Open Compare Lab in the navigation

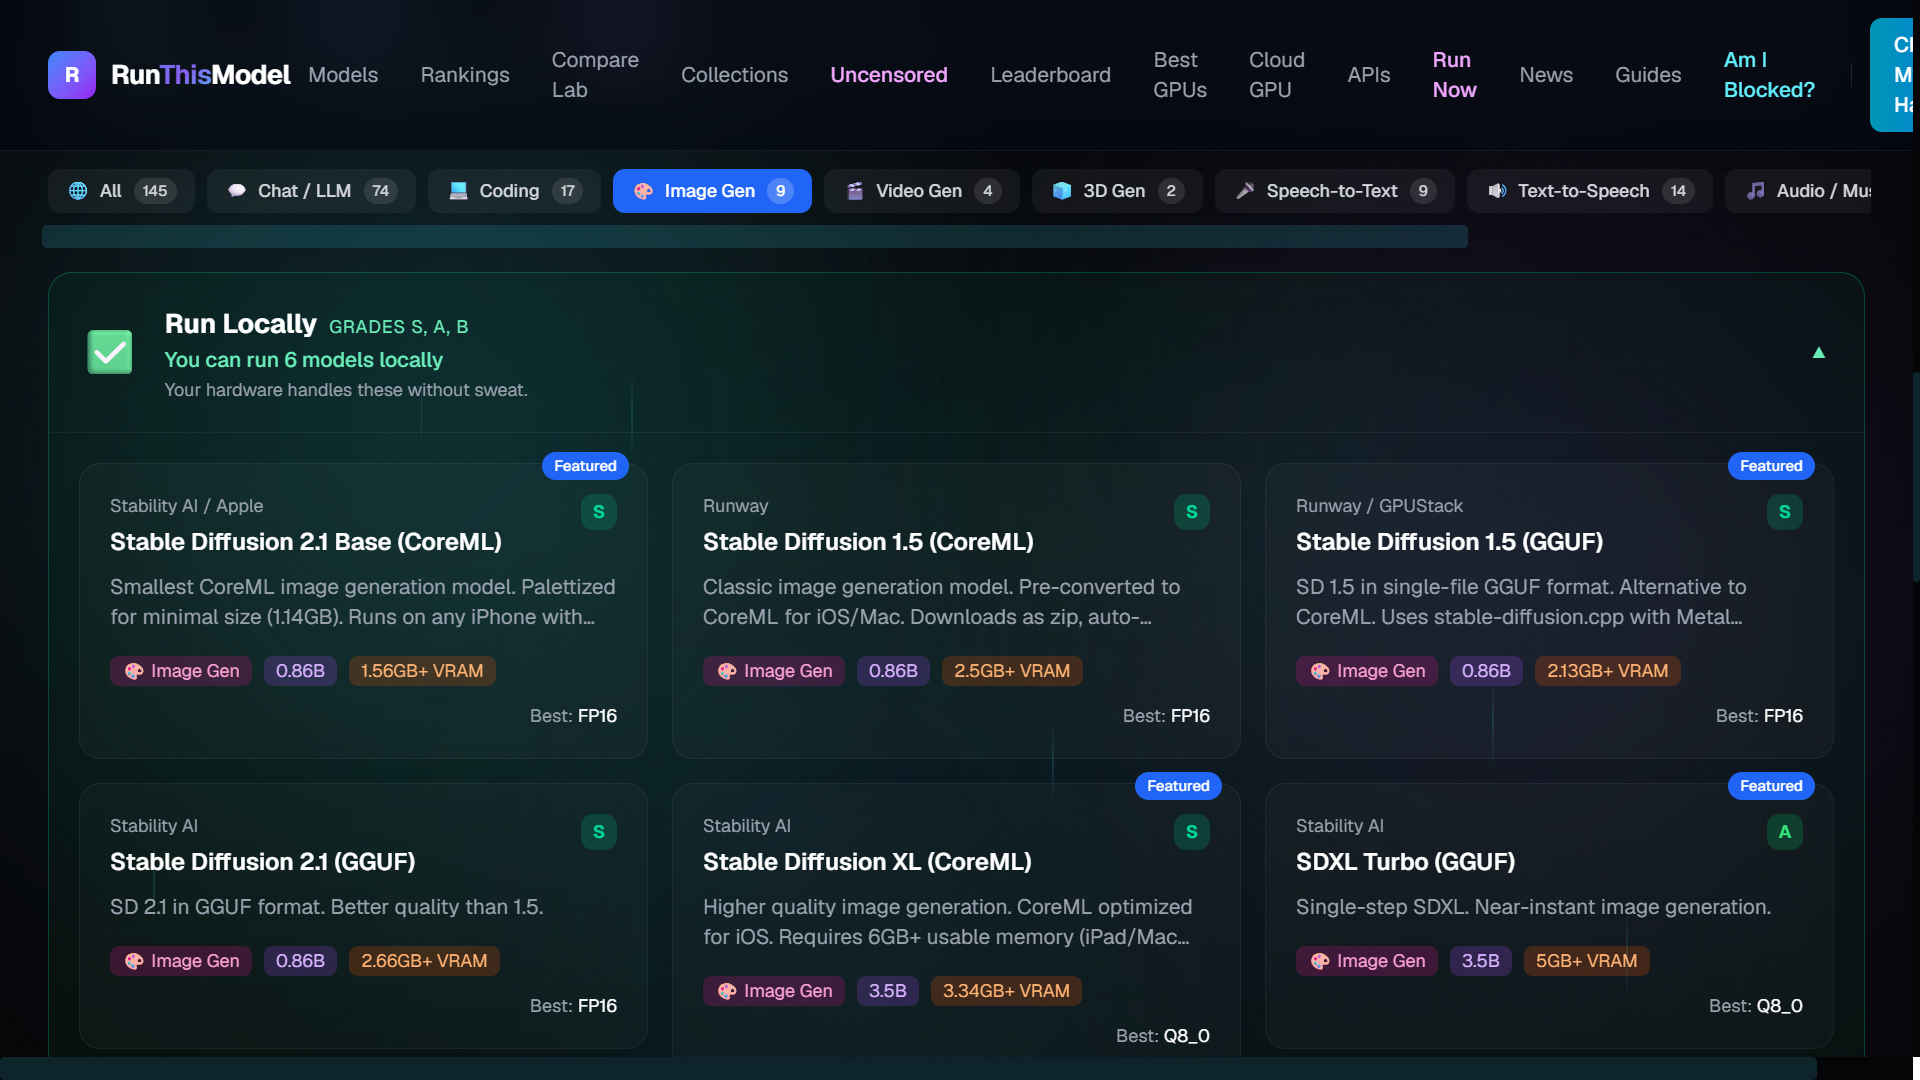click(595, 75)
